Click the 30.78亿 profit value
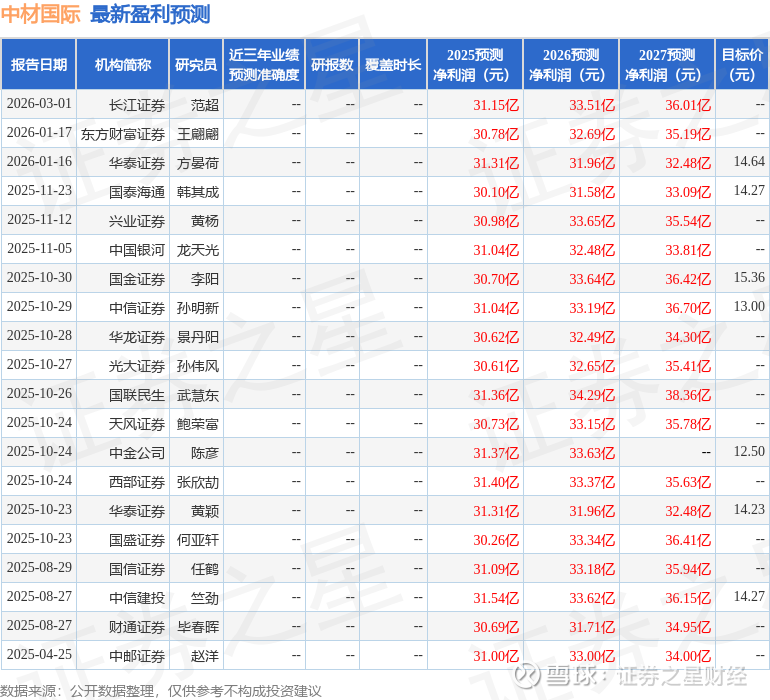The width and height of the screenshot is (770, 700). 496,134
